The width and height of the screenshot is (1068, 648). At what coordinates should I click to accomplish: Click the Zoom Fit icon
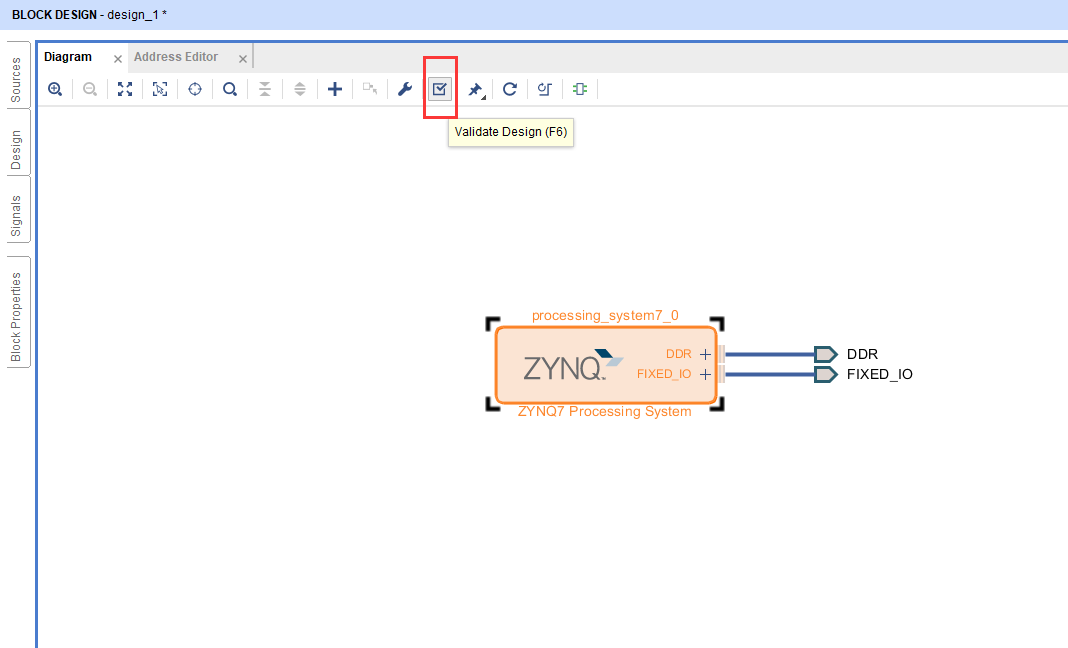[x=125, y=89]
